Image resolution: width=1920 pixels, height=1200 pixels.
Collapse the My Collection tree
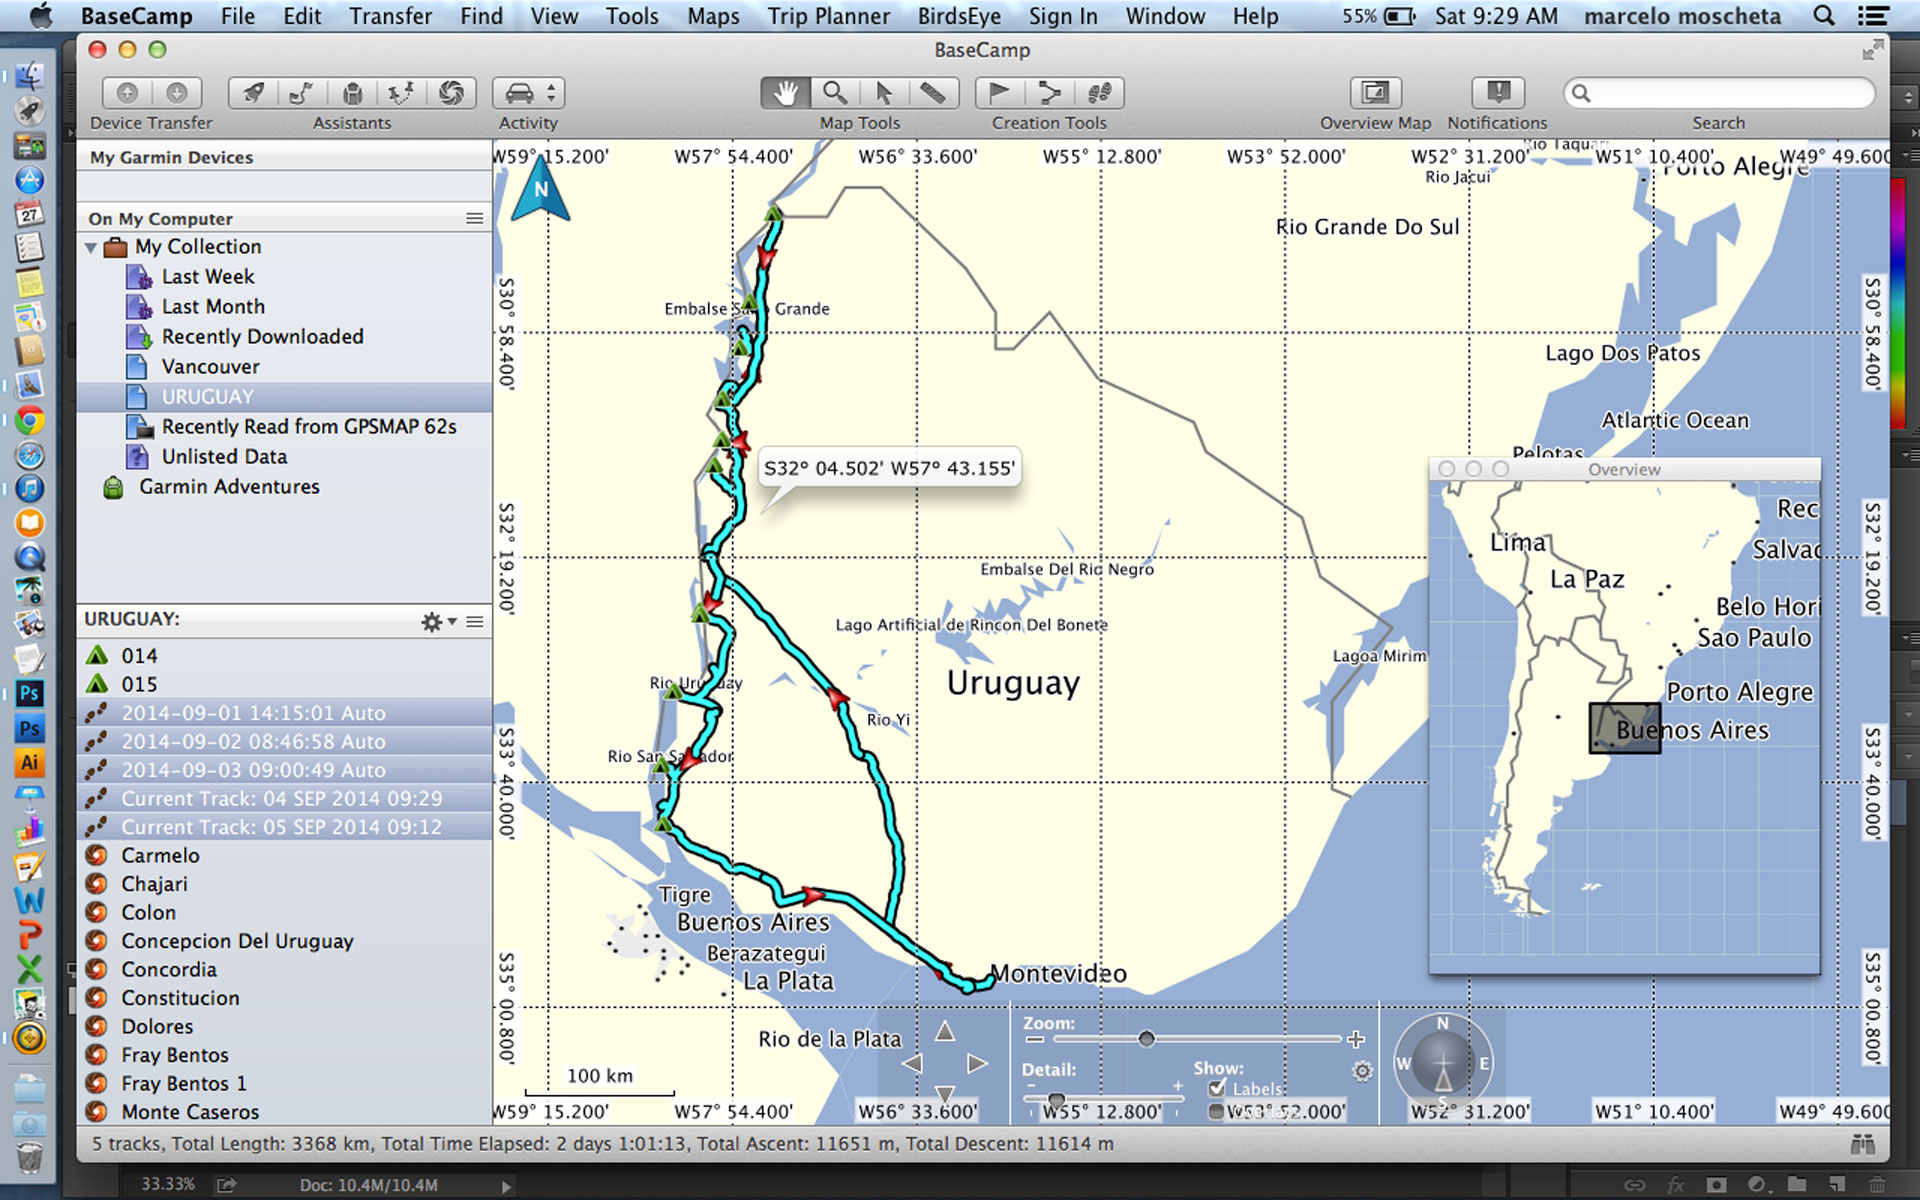(x=91, y=247)
